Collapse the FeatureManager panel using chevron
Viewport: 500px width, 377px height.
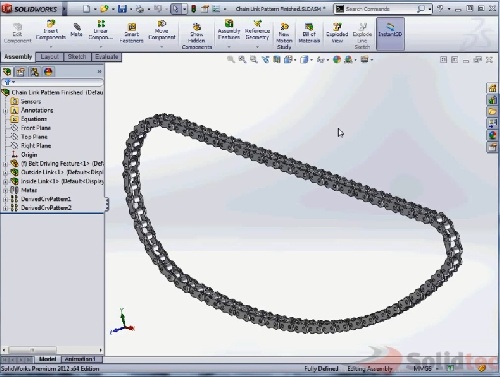coord(99,71)
